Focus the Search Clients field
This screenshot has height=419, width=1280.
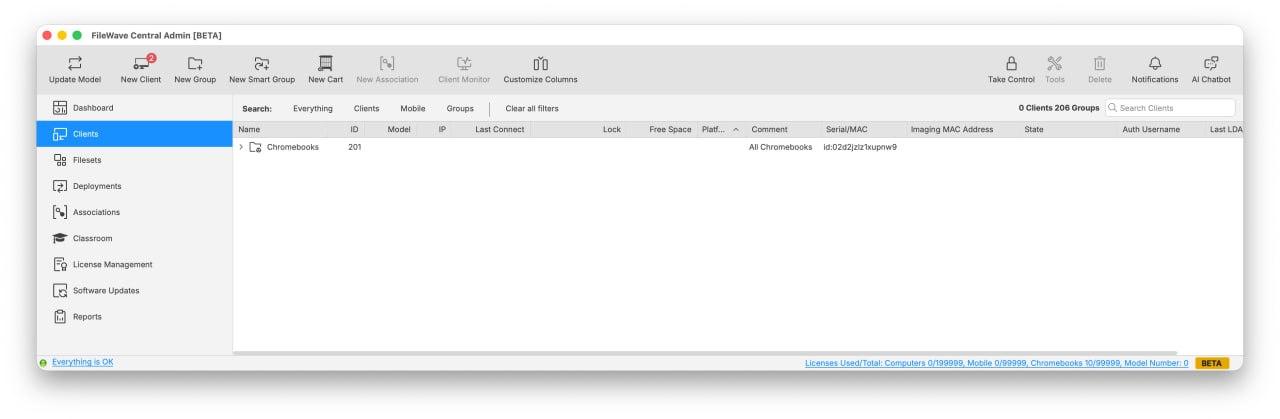1170,108
